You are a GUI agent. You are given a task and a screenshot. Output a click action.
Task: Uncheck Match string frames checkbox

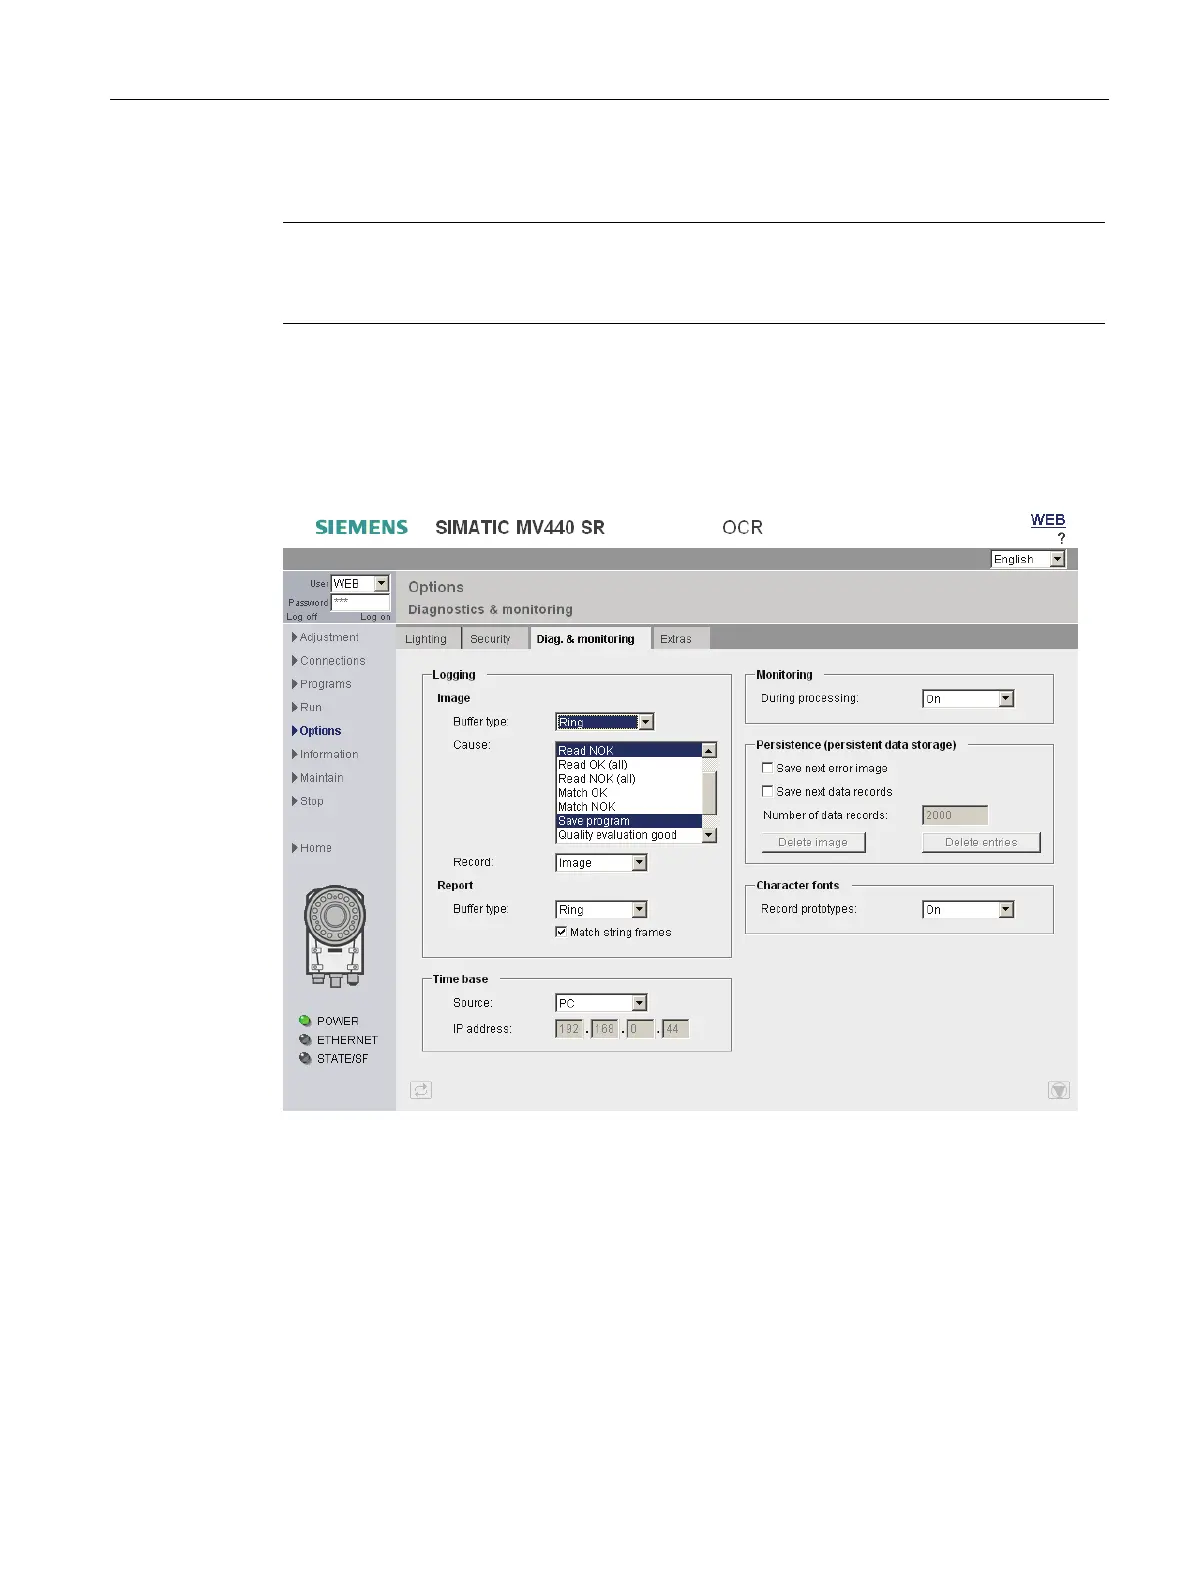pos(561,932)
